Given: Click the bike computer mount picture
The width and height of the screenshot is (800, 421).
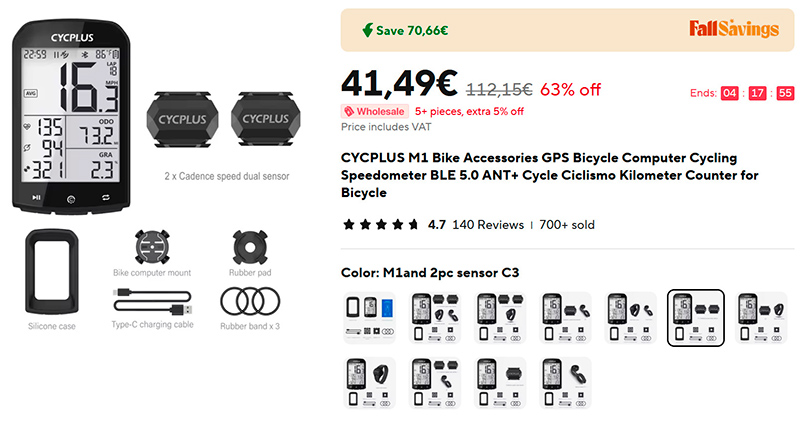Looking at the screenshot, I should point(152,247).
